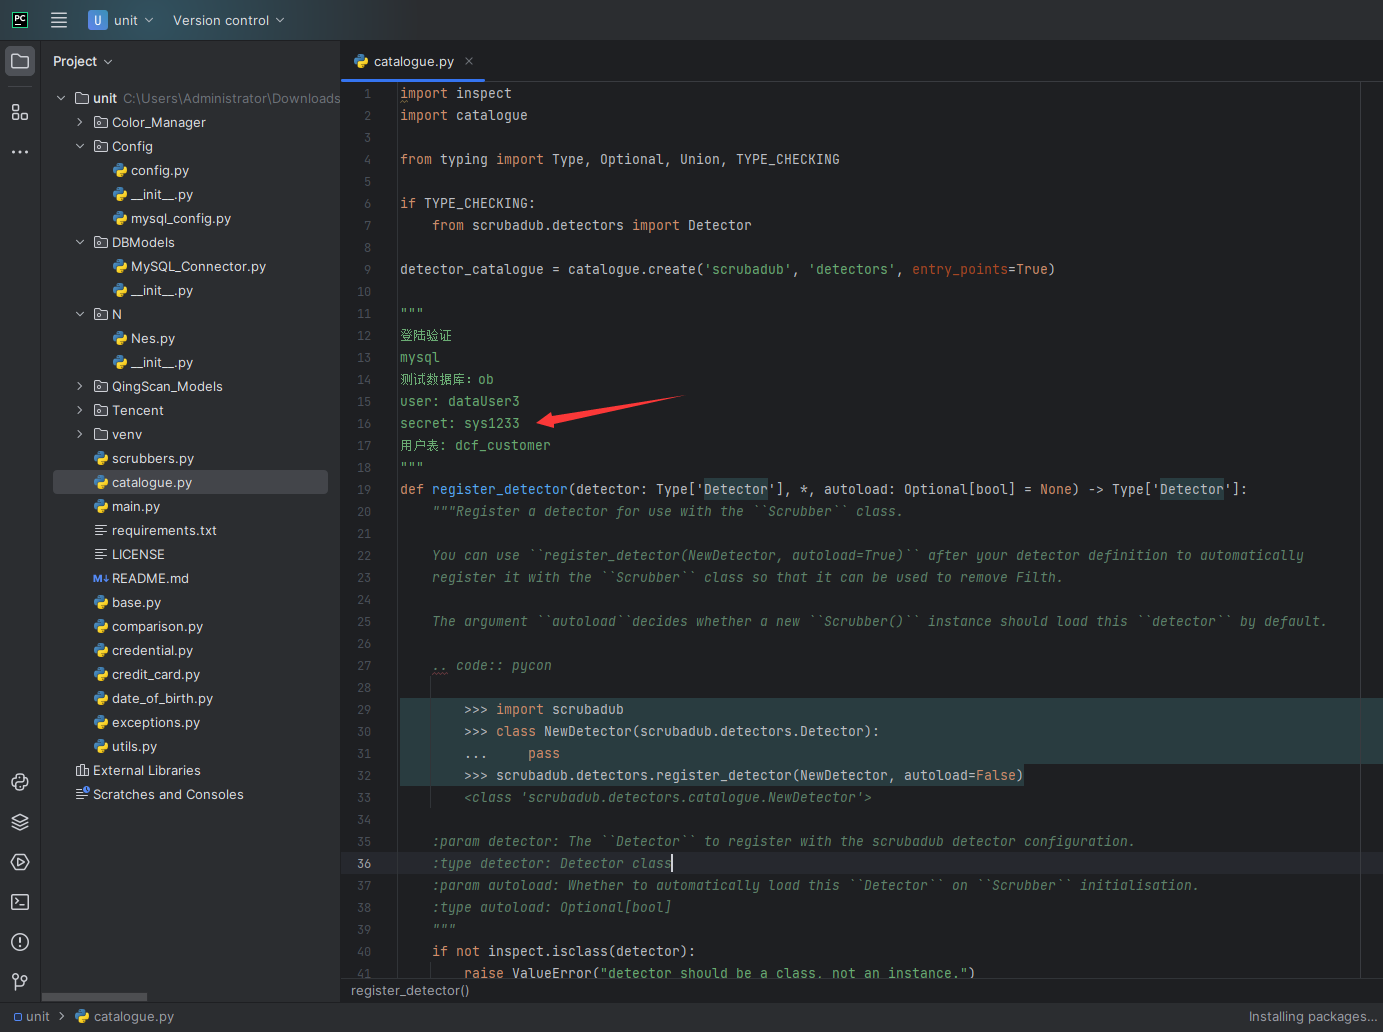Select main.py file
The height and width of the screenshot is (1032, 1383).
(x=127, y=506)
